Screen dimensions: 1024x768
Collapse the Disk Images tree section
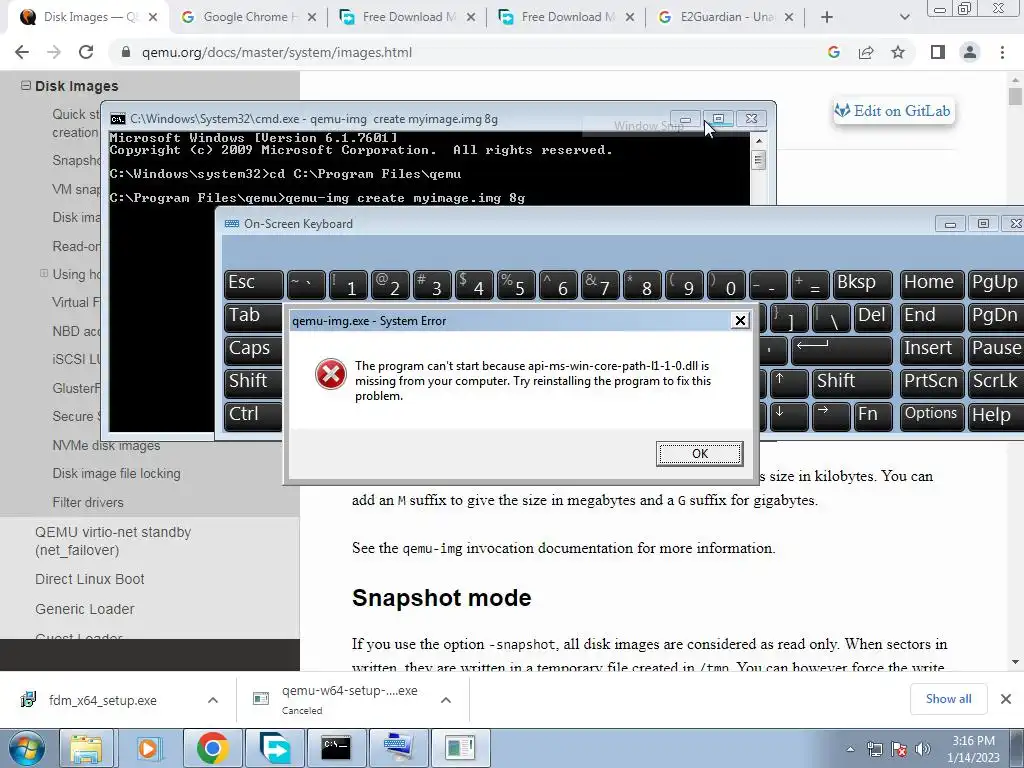(x=26, y=86)
